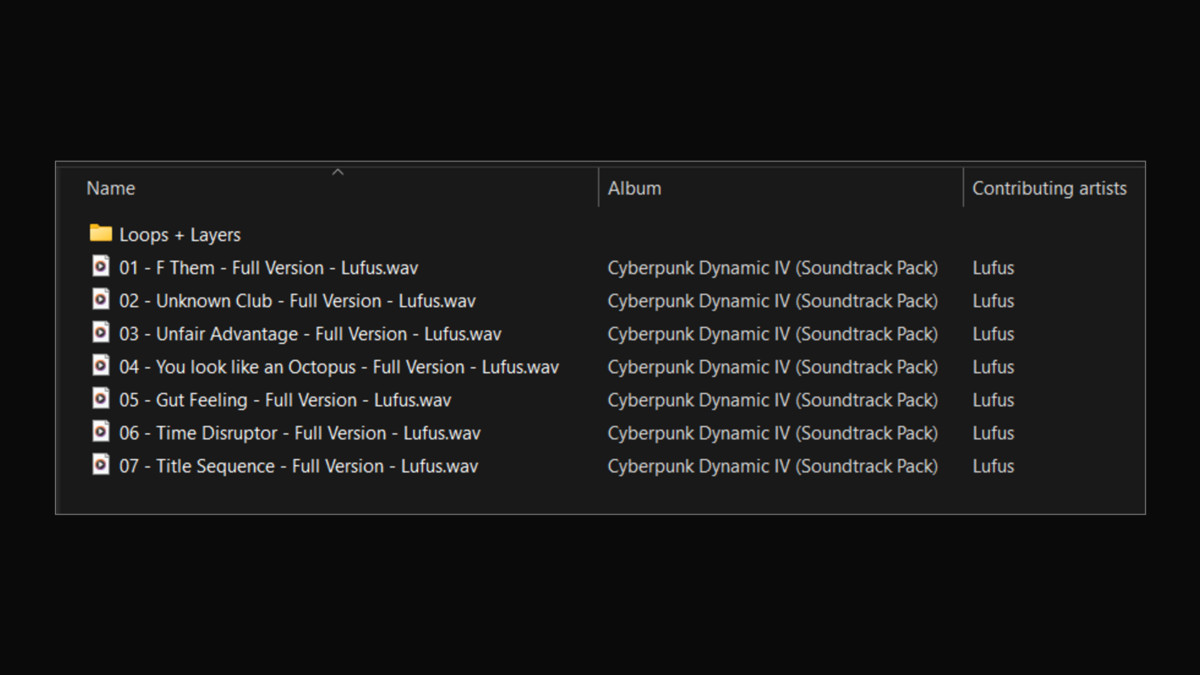Select file 01 - F Them - Full Version
Screen dimensions: 1200x675
click(268, 268)
